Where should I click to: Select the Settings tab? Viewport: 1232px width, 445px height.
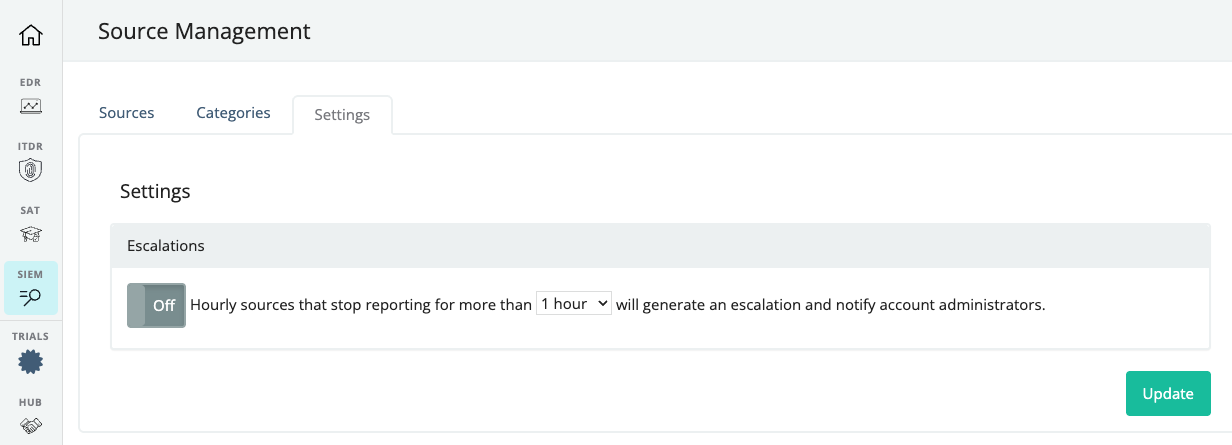point(342,115)
